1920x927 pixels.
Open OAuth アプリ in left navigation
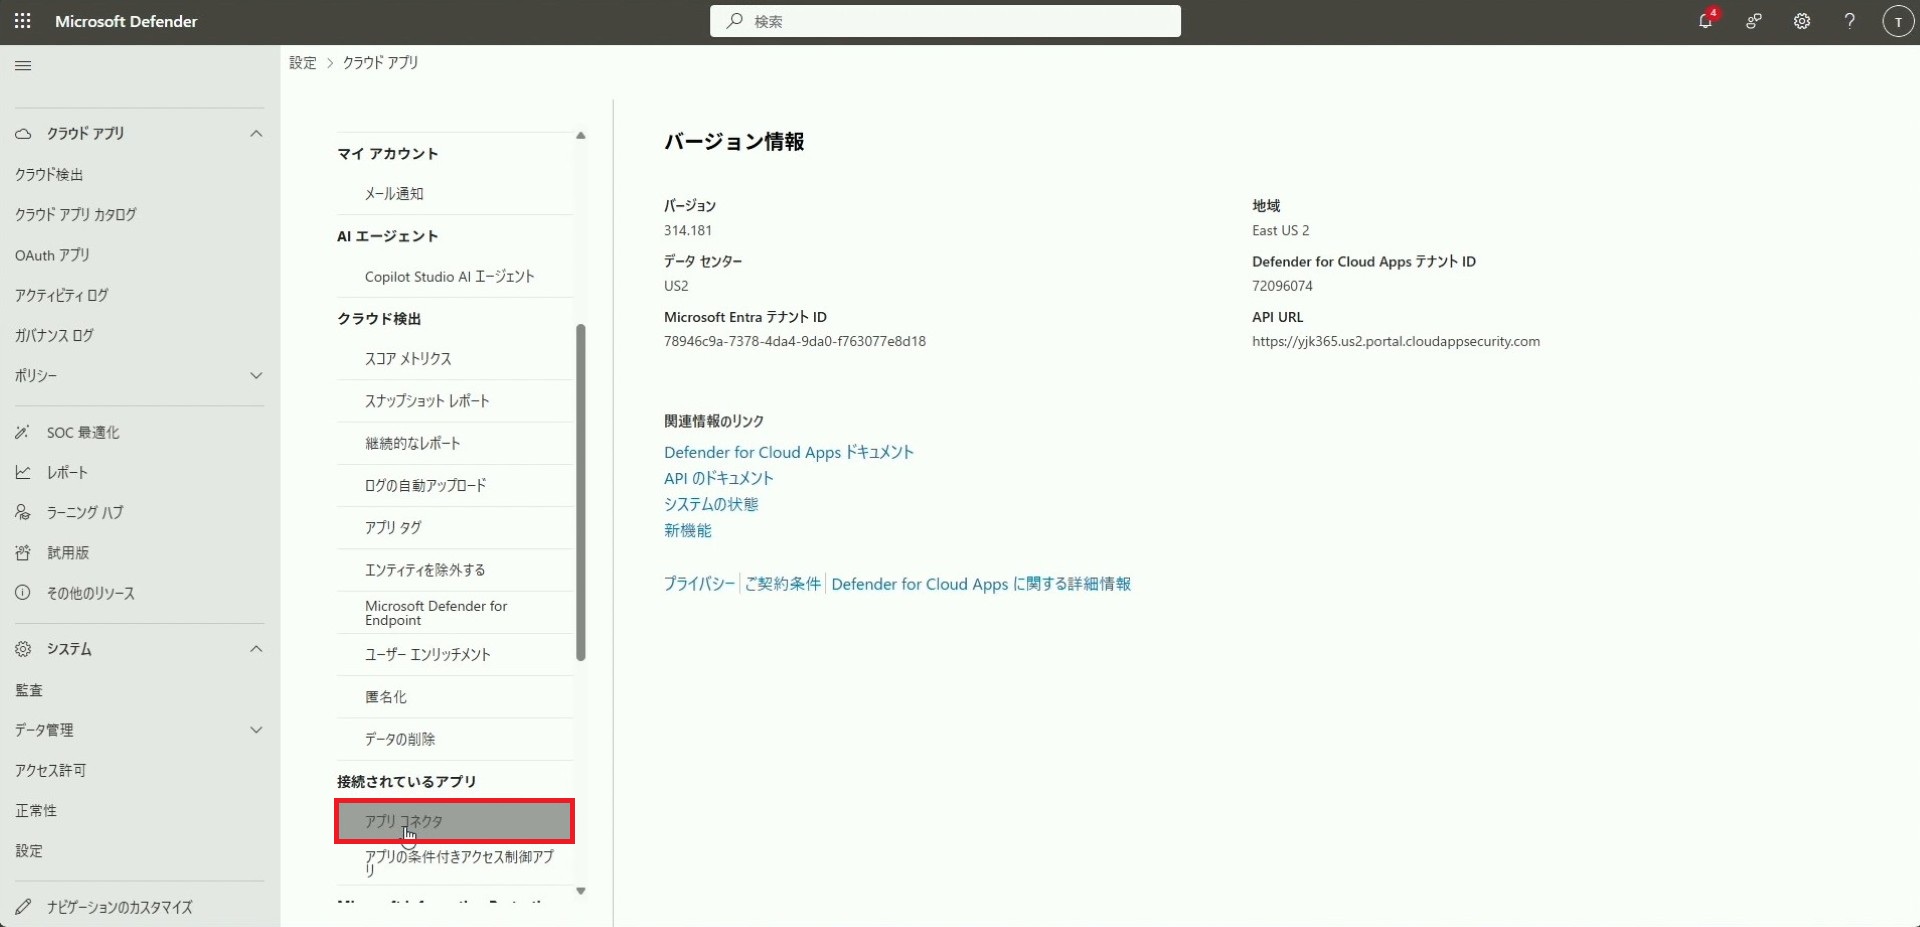52,255
